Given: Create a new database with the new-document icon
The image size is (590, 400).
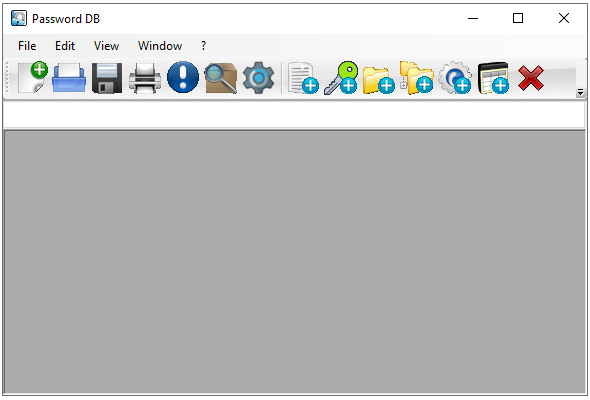Looking at the screenshot, I should point(33,78).
